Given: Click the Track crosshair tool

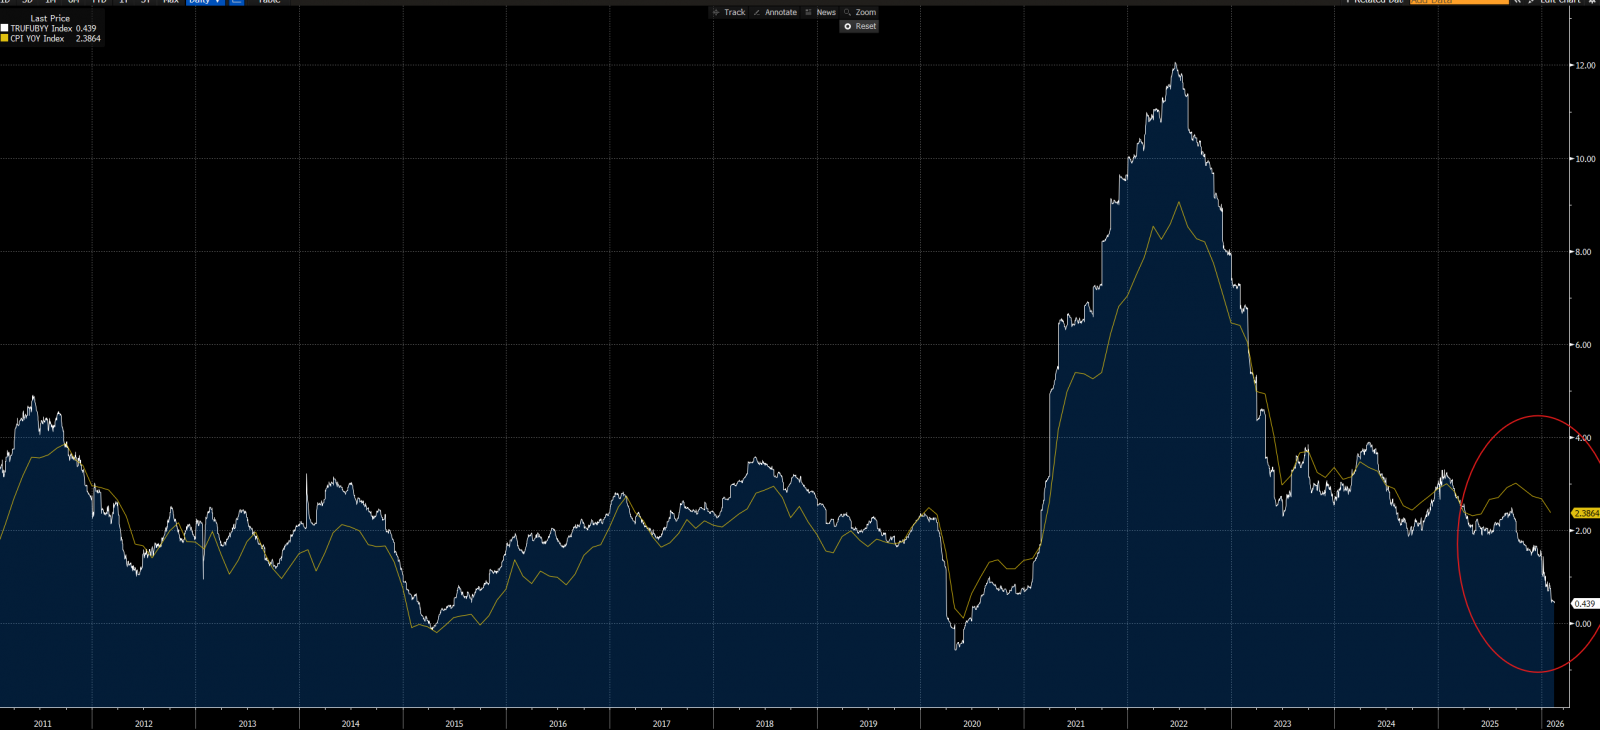Looking at the screenshot, I should tap(729, 12).
